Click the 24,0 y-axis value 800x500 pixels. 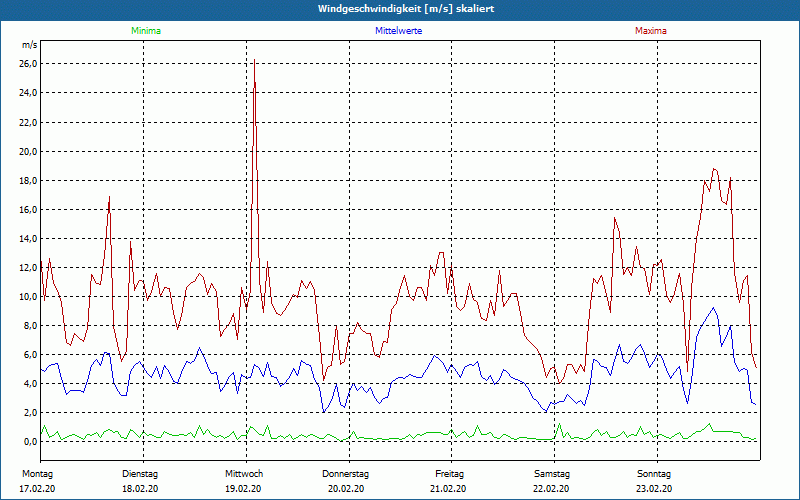point(29,93)
